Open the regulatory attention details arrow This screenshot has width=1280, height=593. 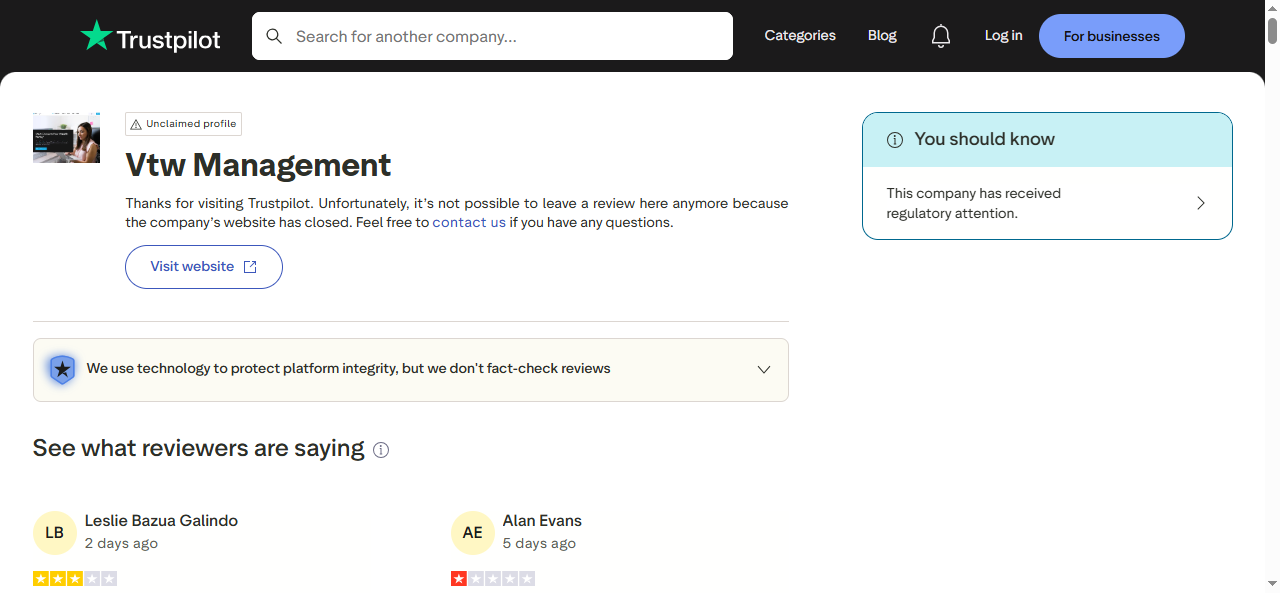(x=1200, y=202)
